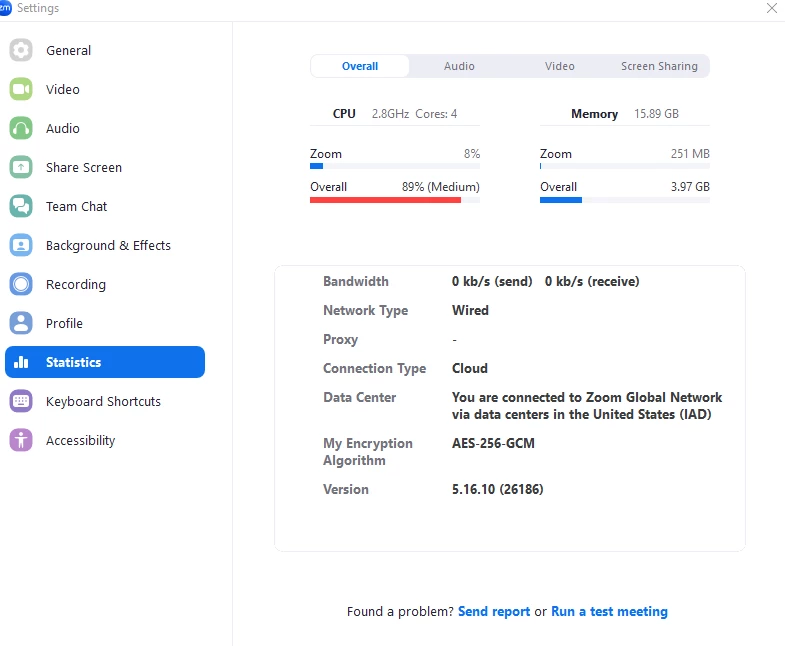Click the Share Screen arrow icon
The width and height of the screenshot is (785, 646).
pyautogui.click(x=21, y=167)
